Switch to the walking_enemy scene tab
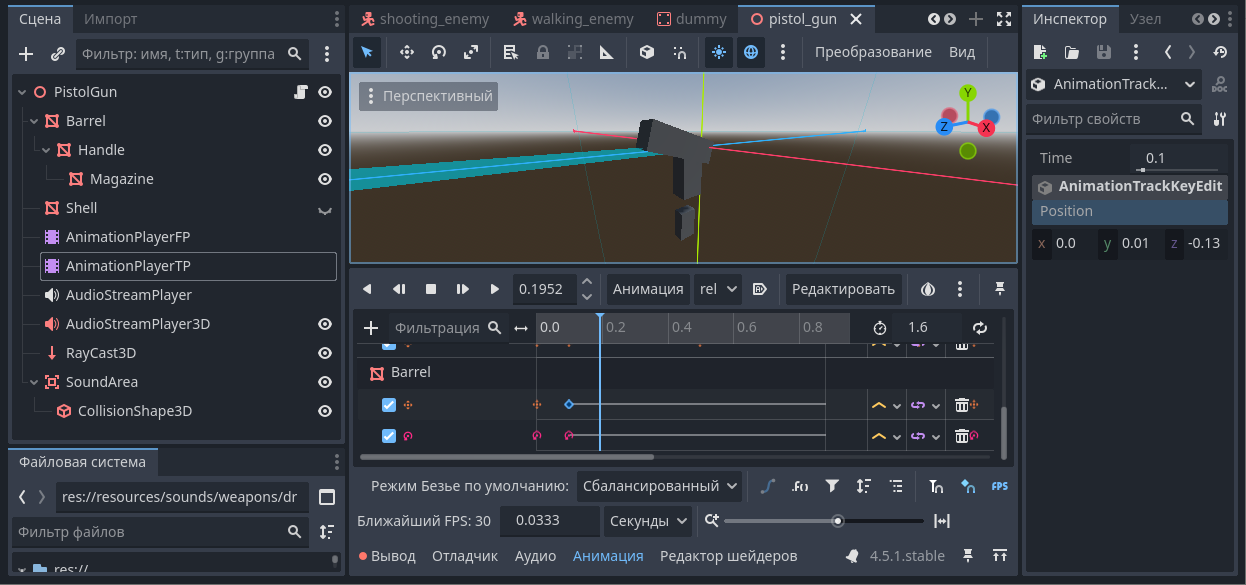Image resolution: width=1246 pixels, height=585 pixels. pyautogui.click(x=573, y=19)
